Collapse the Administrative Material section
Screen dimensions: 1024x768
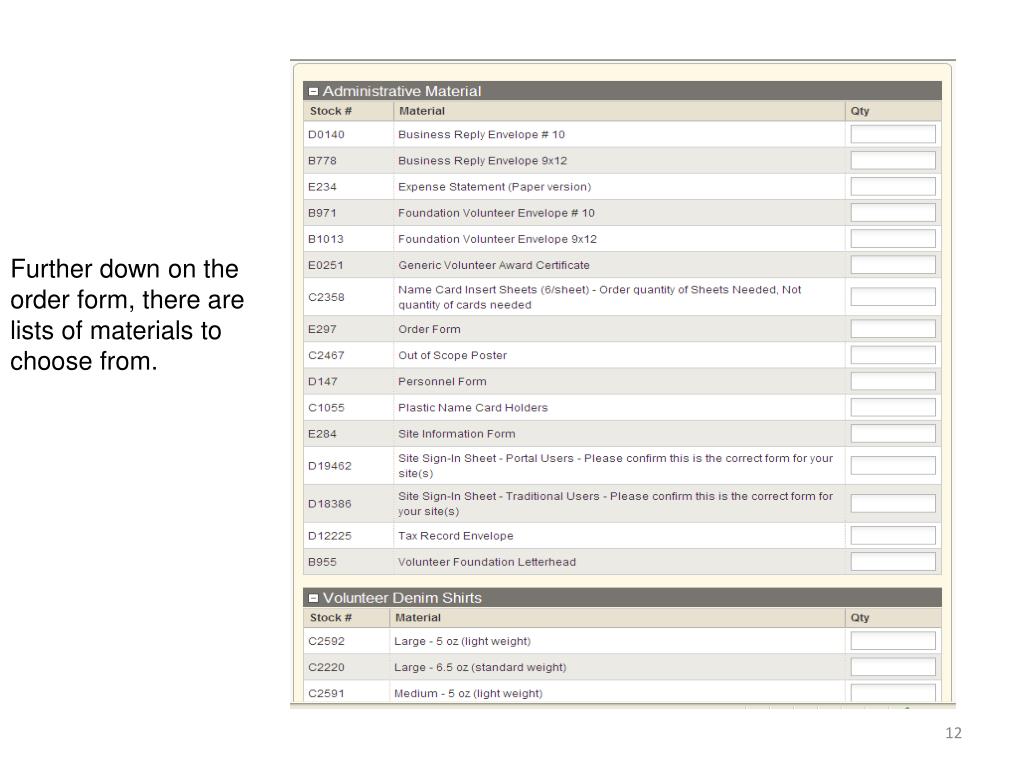[x=313, y=91]
